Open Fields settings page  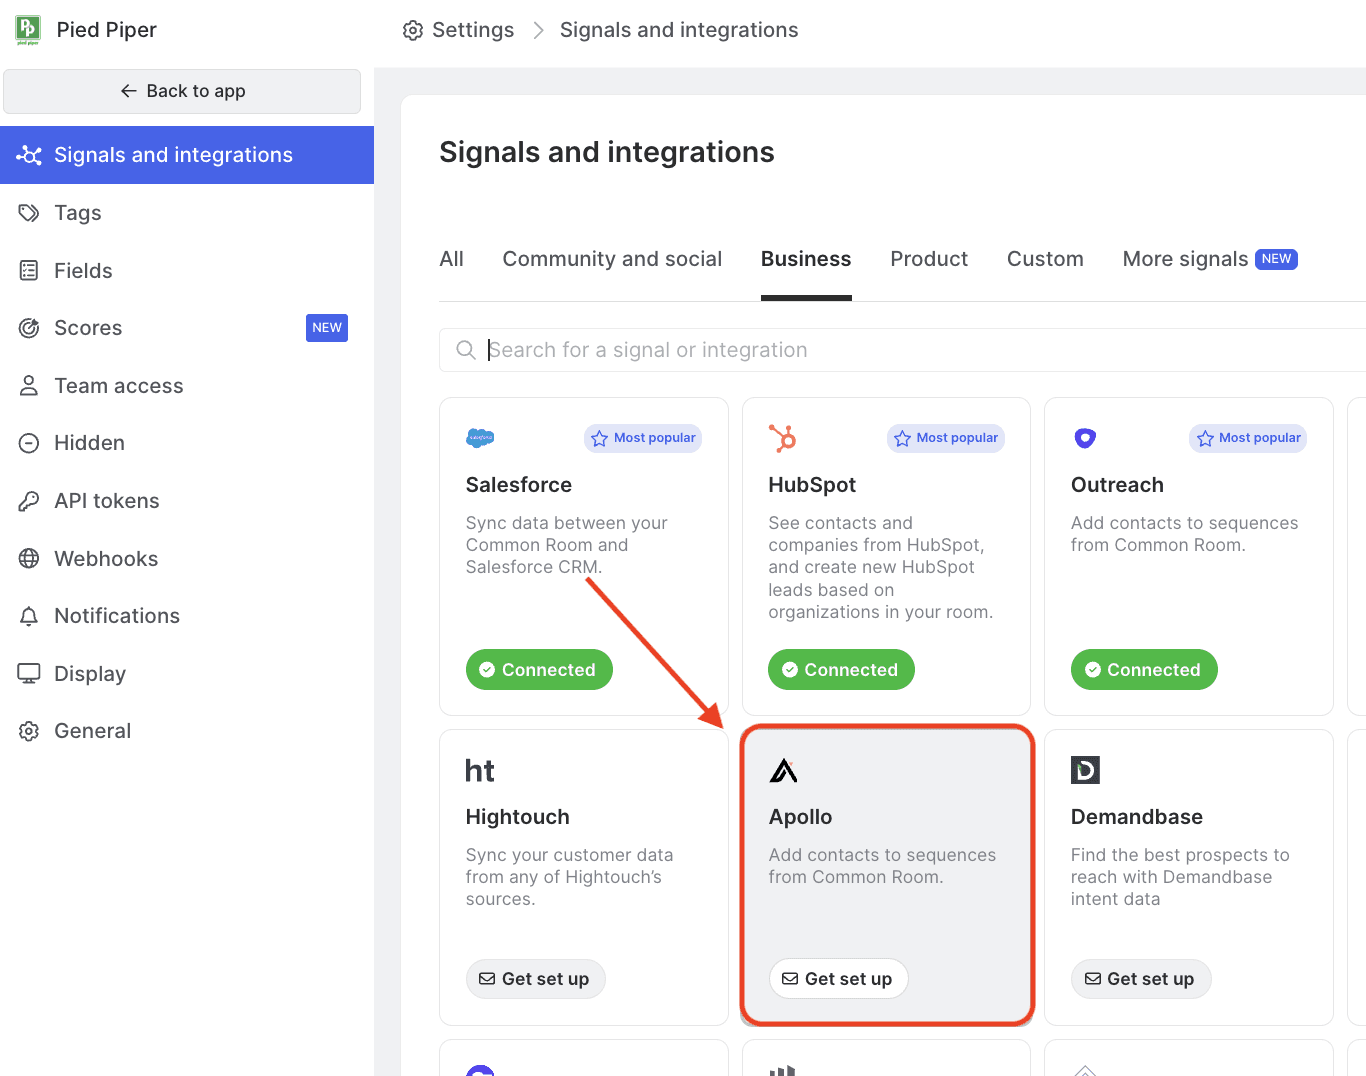187,271
